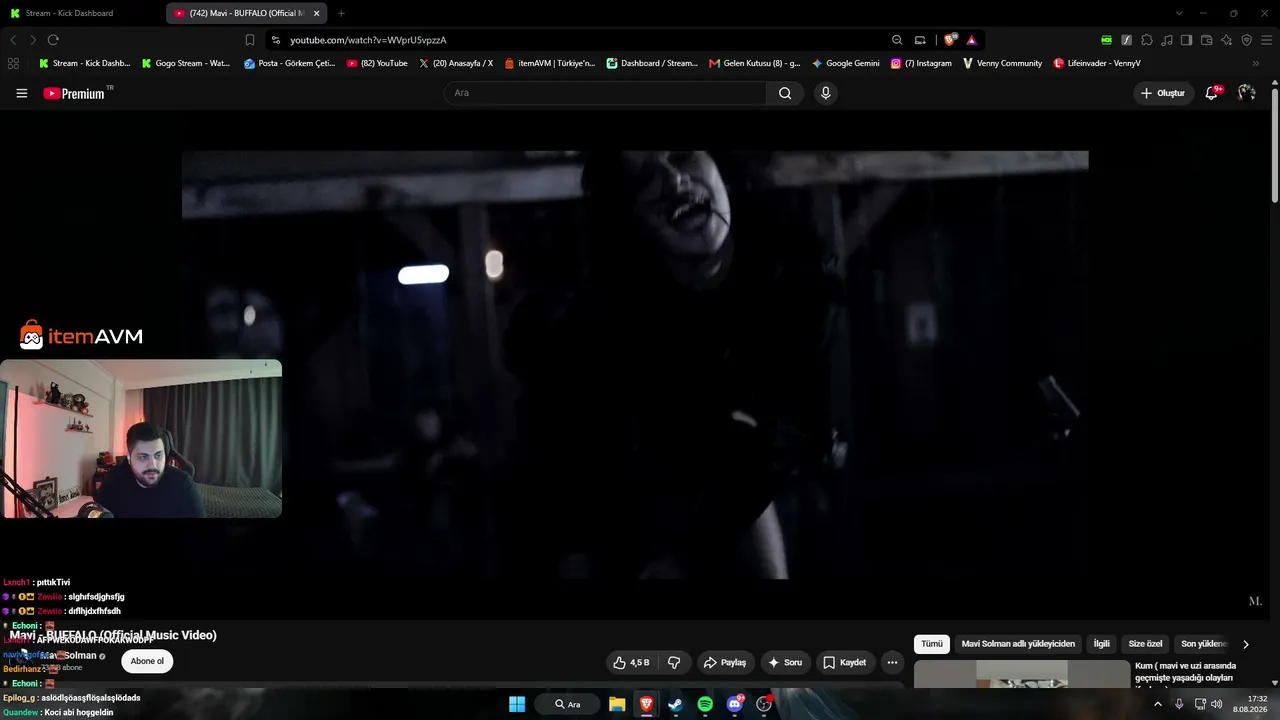Show hidden system tray icons
This screenshot has height=720, width=1280.
click(1158, 704)
